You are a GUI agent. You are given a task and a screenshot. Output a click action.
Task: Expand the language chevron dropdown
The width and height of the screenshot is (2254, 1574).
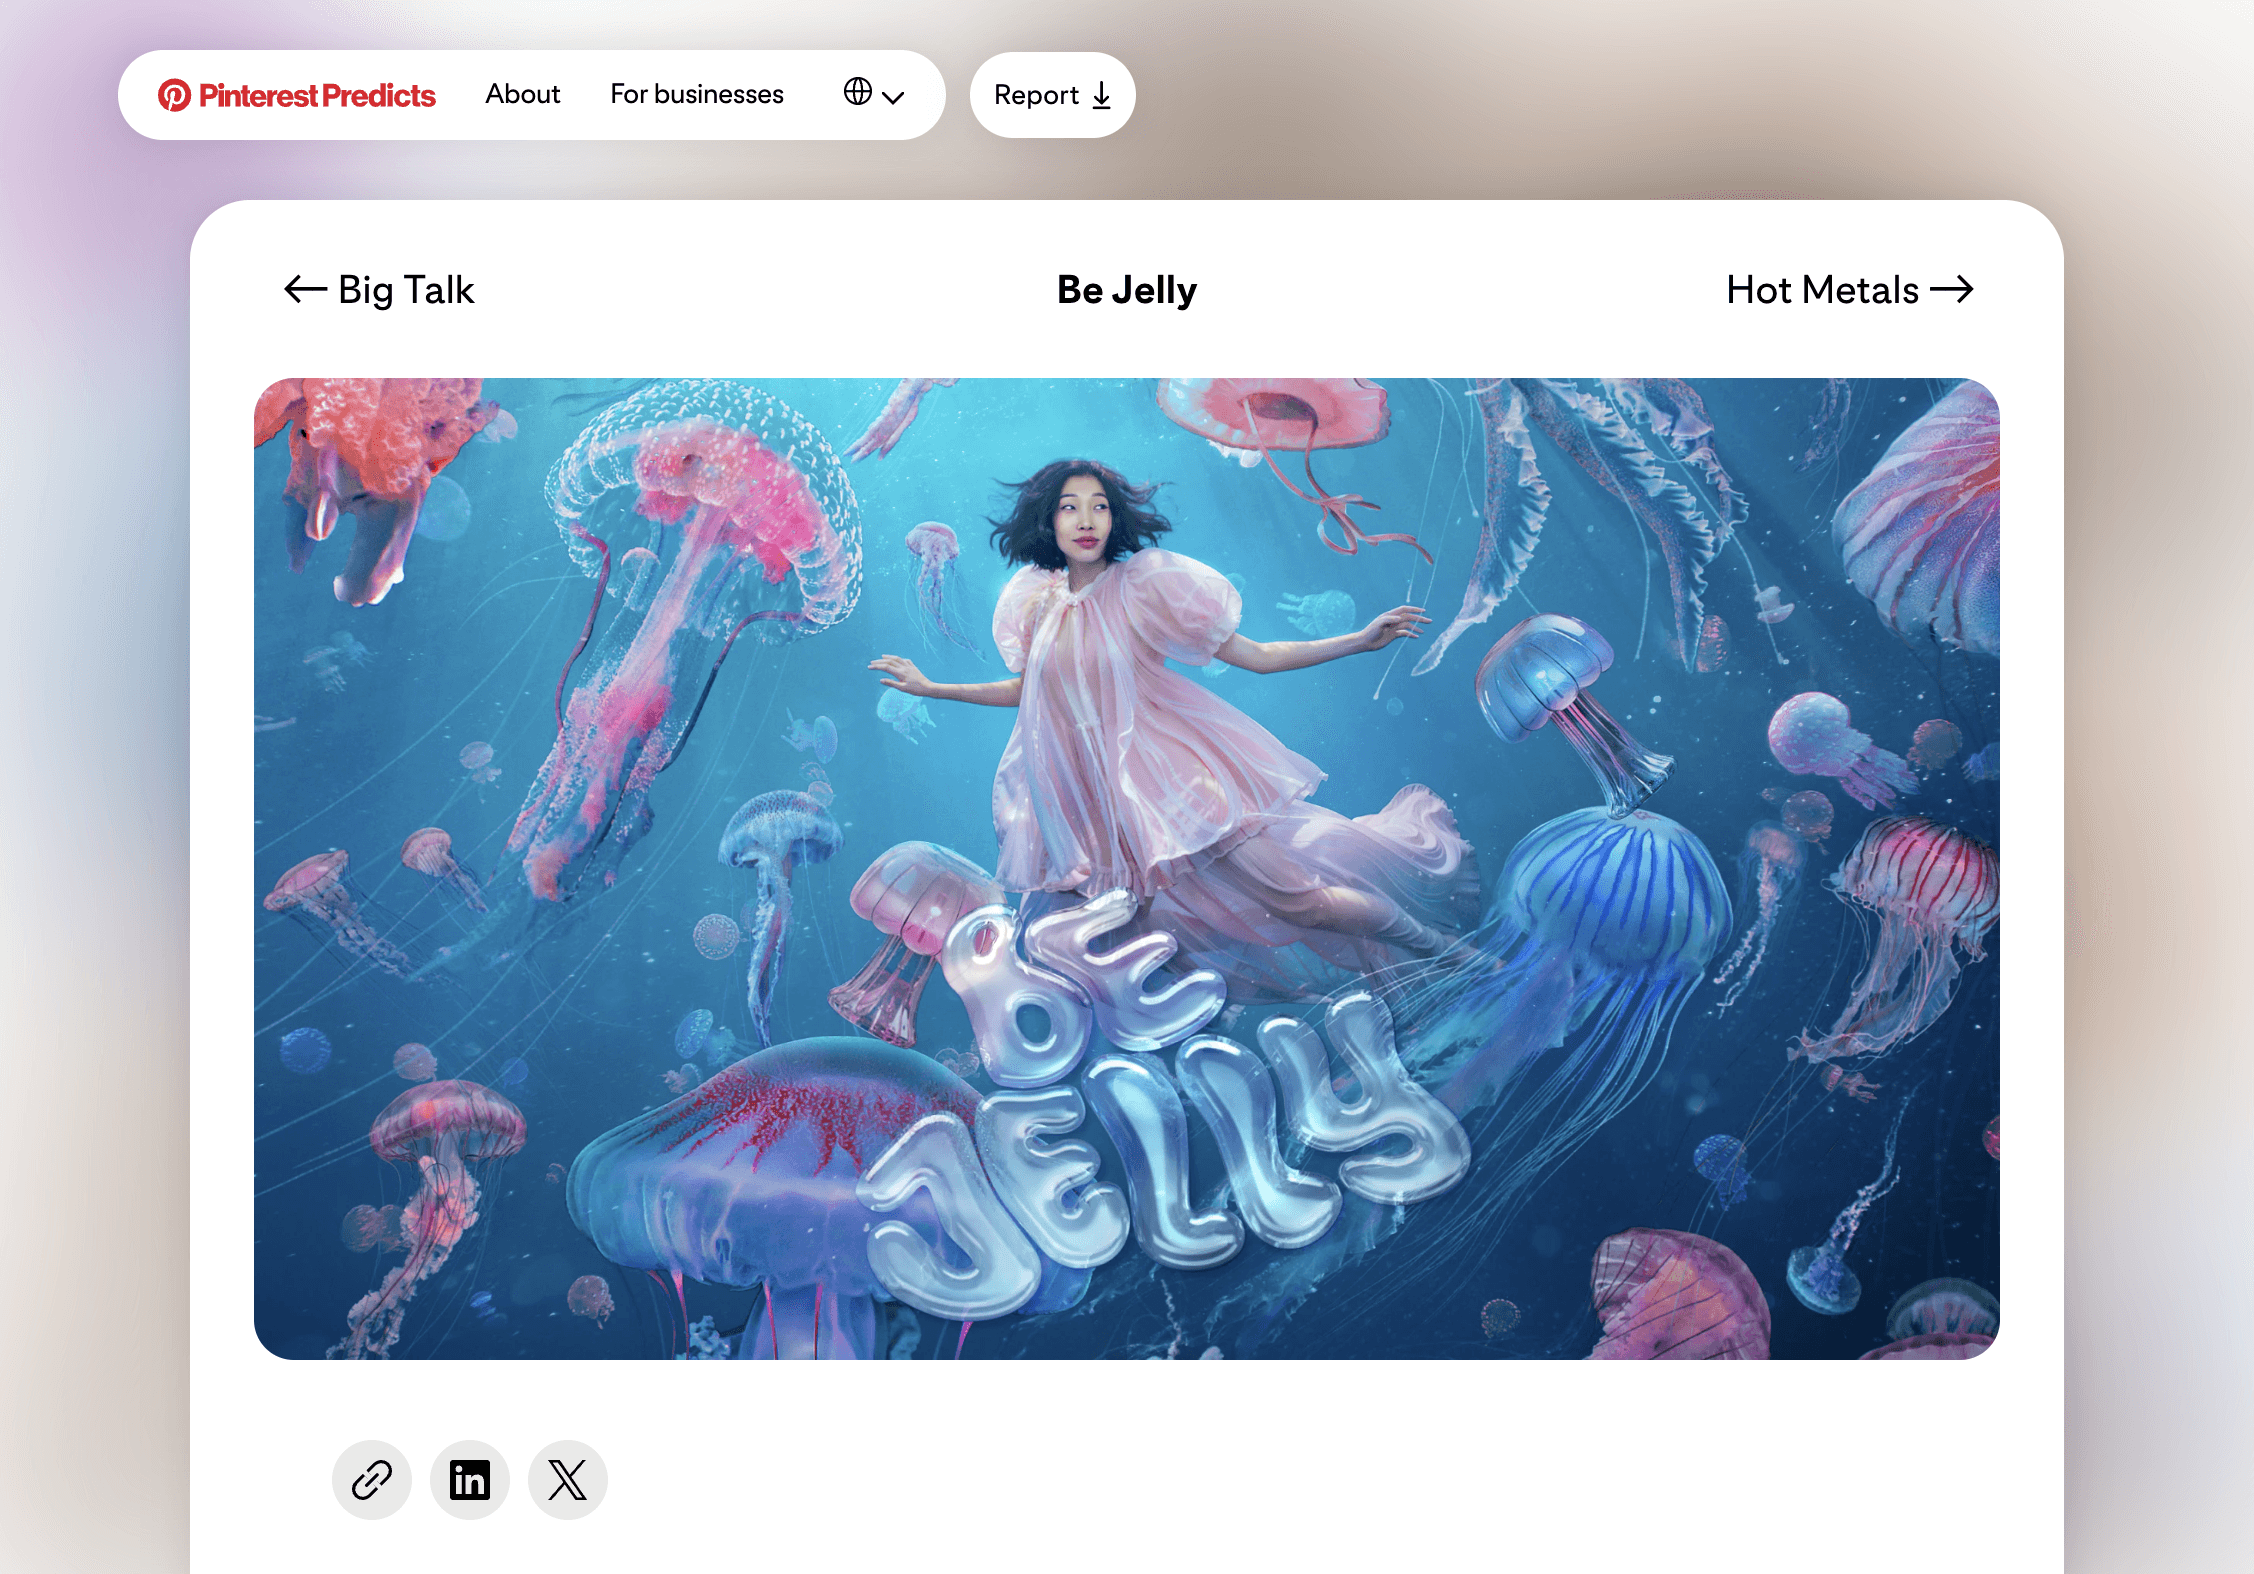pos(893,97)
